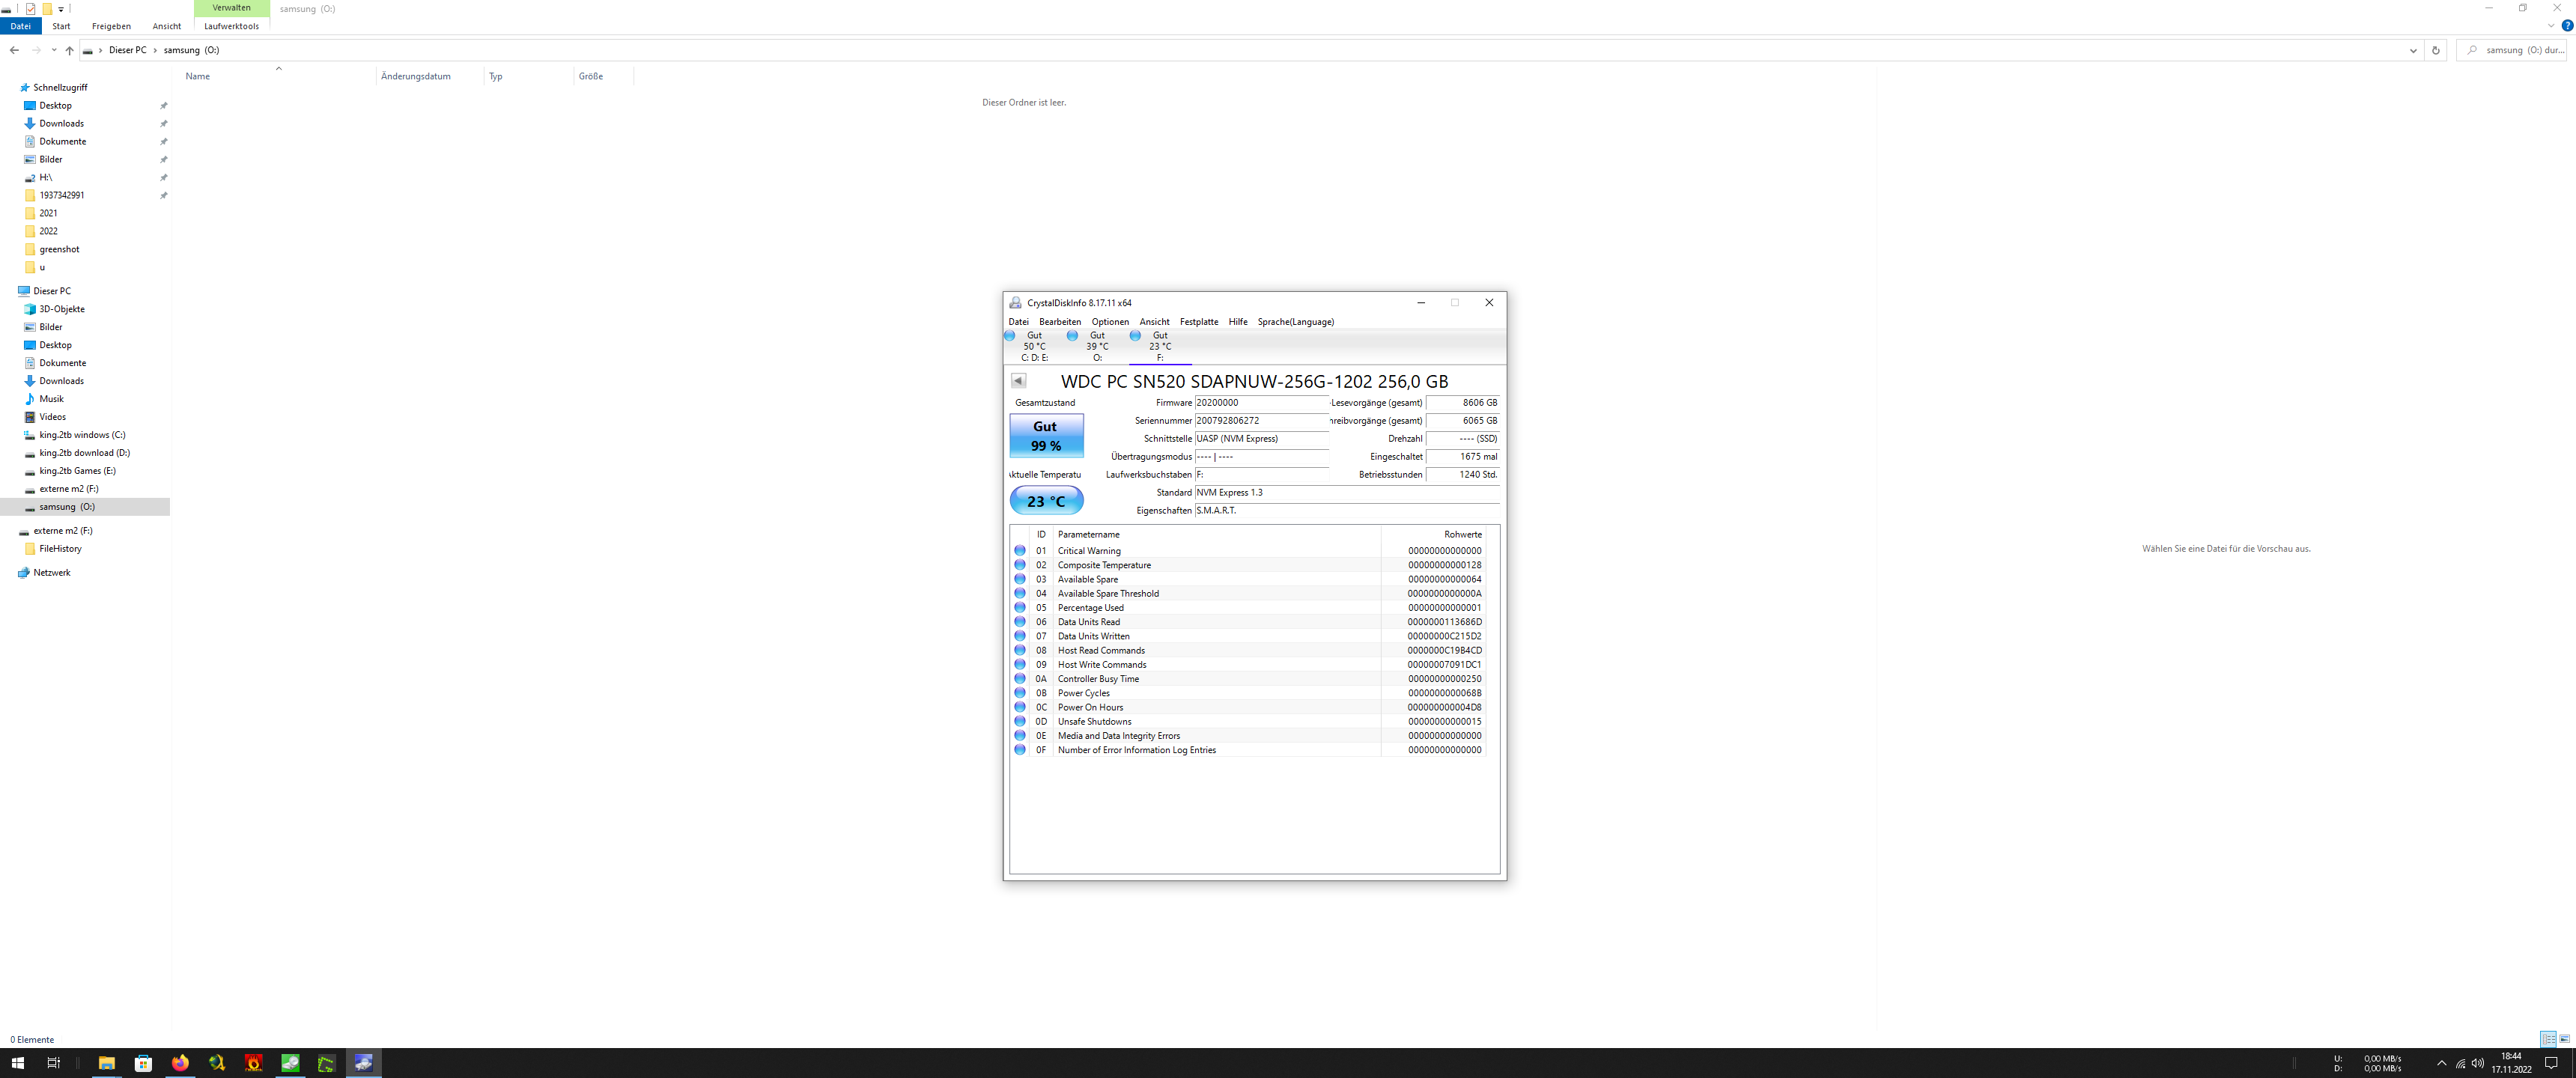This screenshot has height=1078, width=2576.
Task: Open Firefox from the taskbar
Action: 180,1063
